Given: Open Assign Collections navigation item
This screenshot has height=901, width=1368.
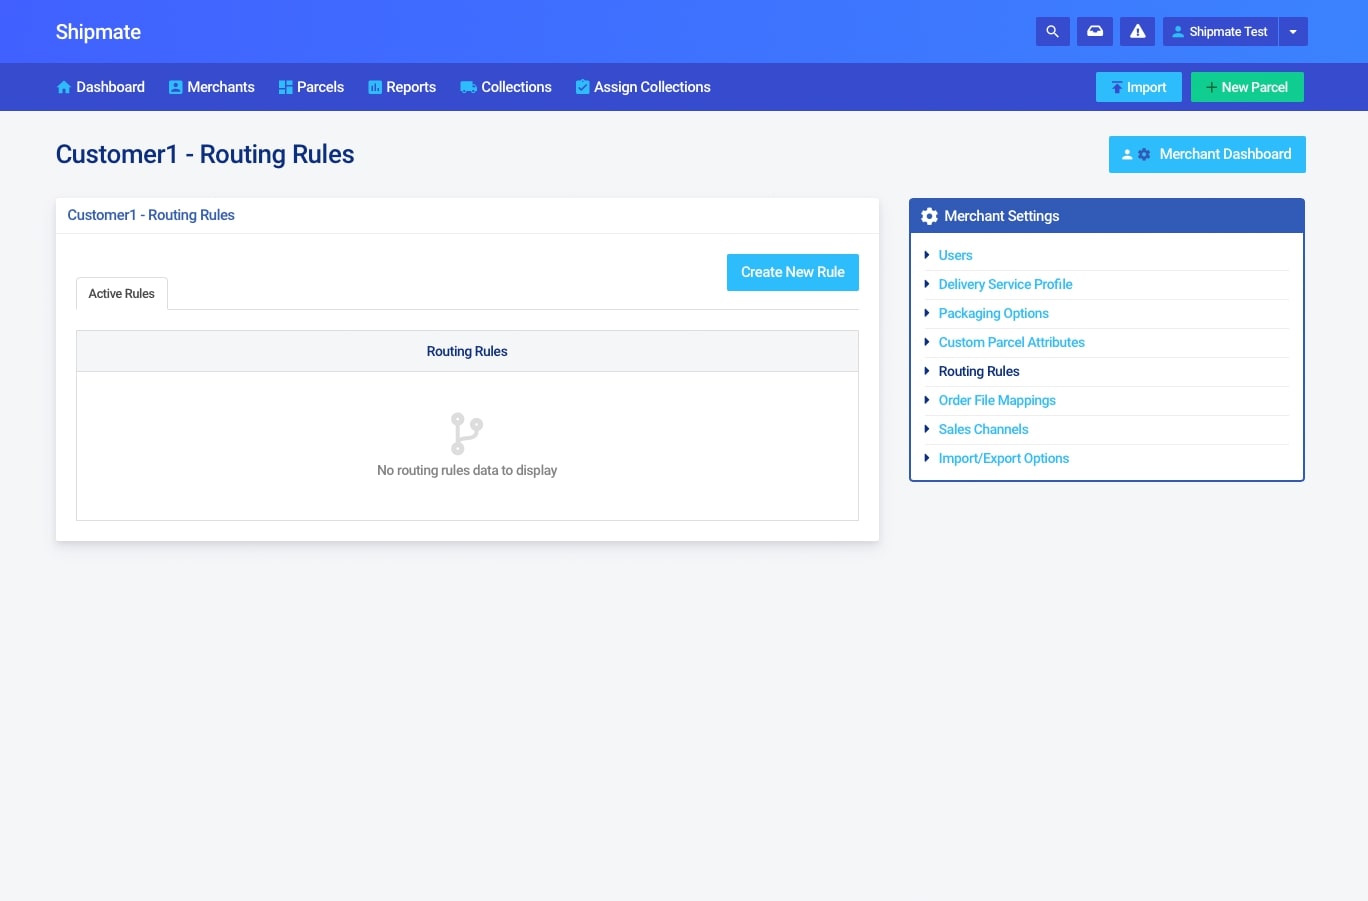Looking at the screenshot, I should click(x=643, y=87).
